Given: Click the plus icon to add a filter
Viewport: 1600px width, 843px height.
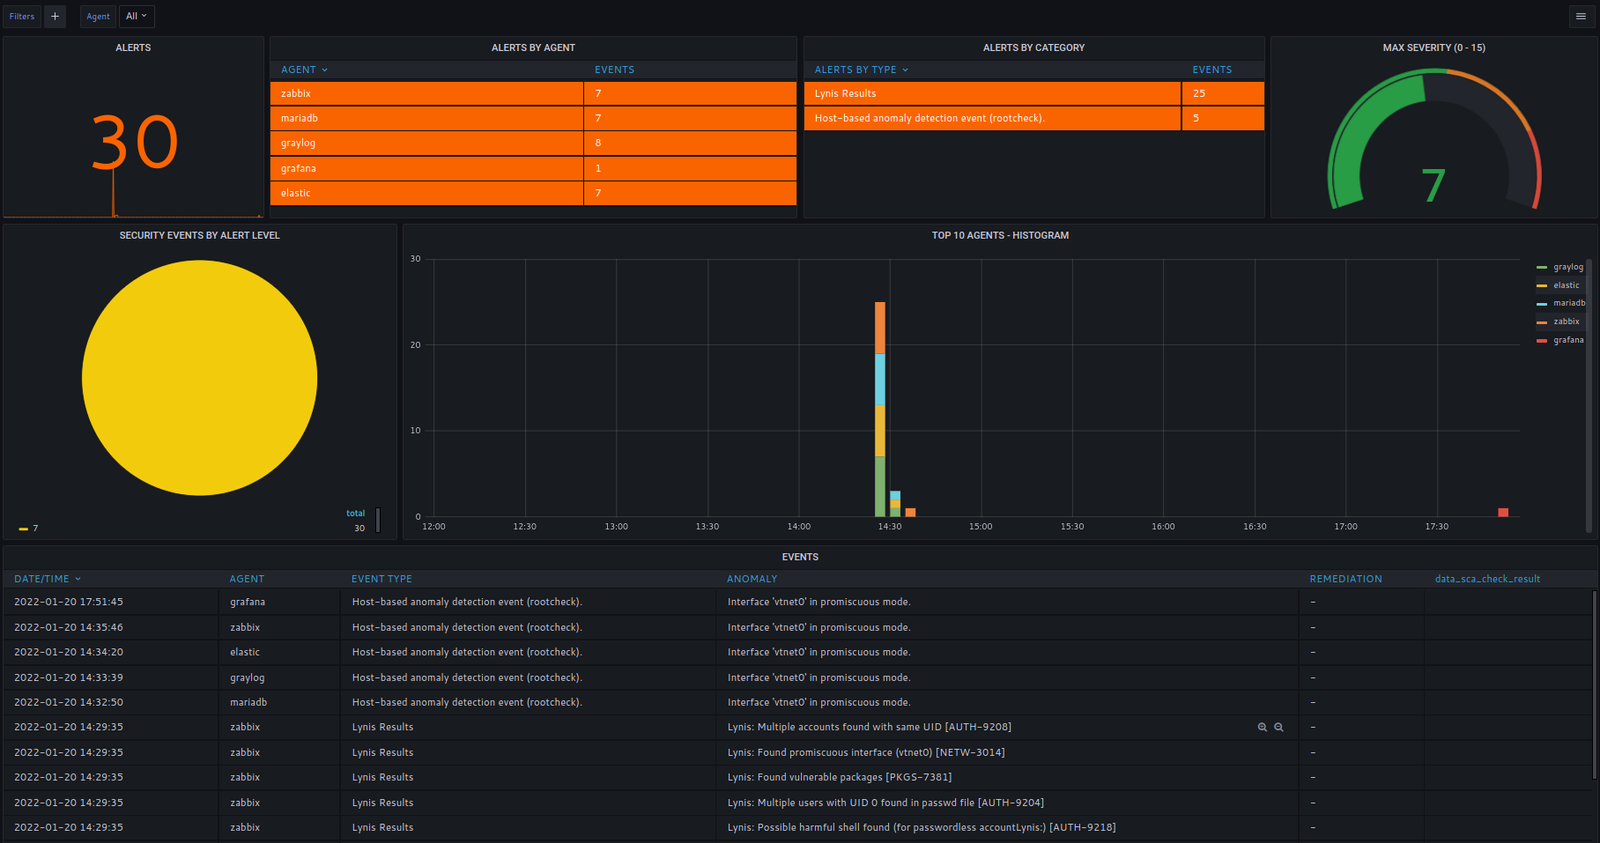Looking at the screenshot, I should (55, 16).
